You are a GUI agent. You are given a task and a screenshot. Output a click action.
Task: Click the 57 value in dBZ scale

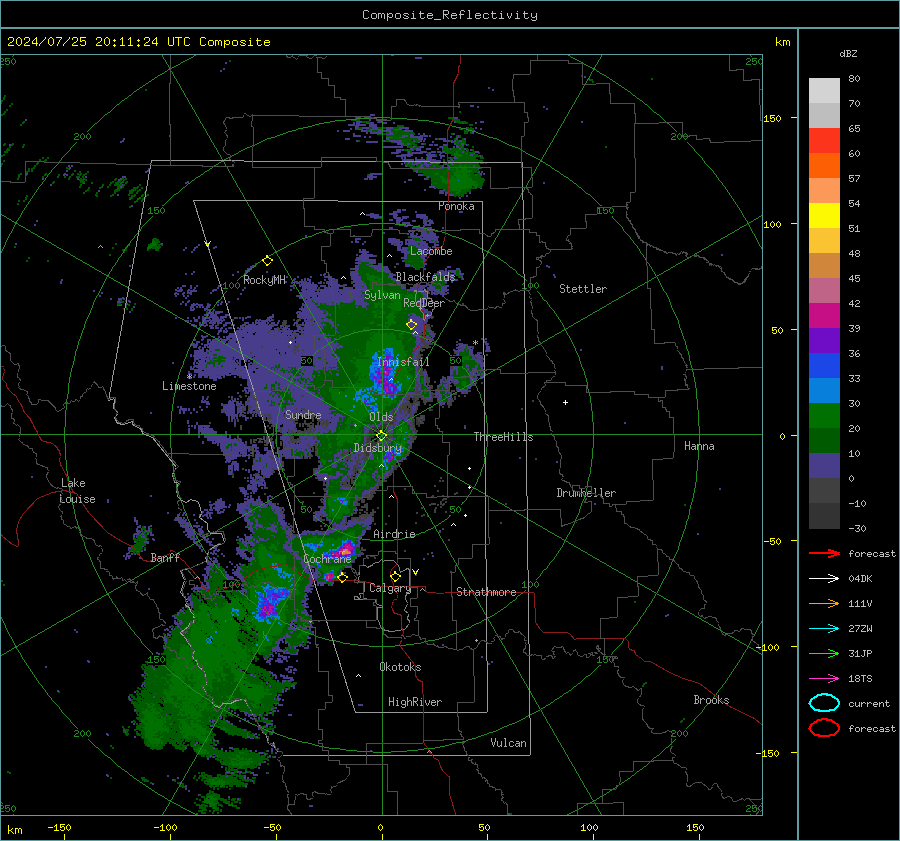coord(854,179)
